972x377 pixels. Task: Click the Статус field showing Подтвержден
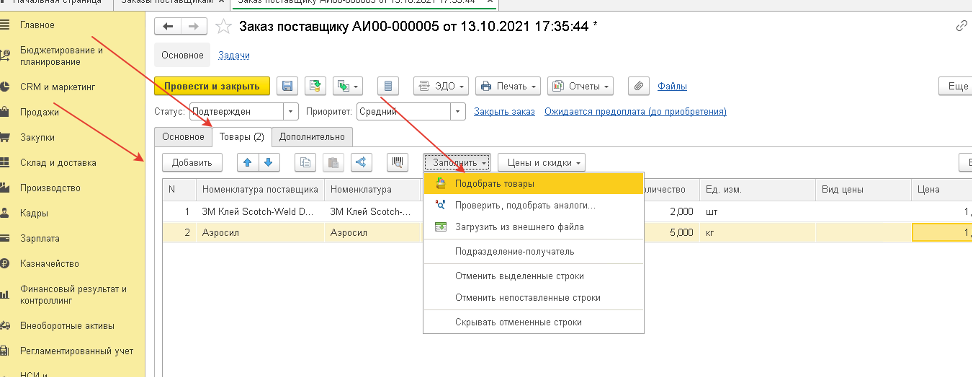(236, 112)
